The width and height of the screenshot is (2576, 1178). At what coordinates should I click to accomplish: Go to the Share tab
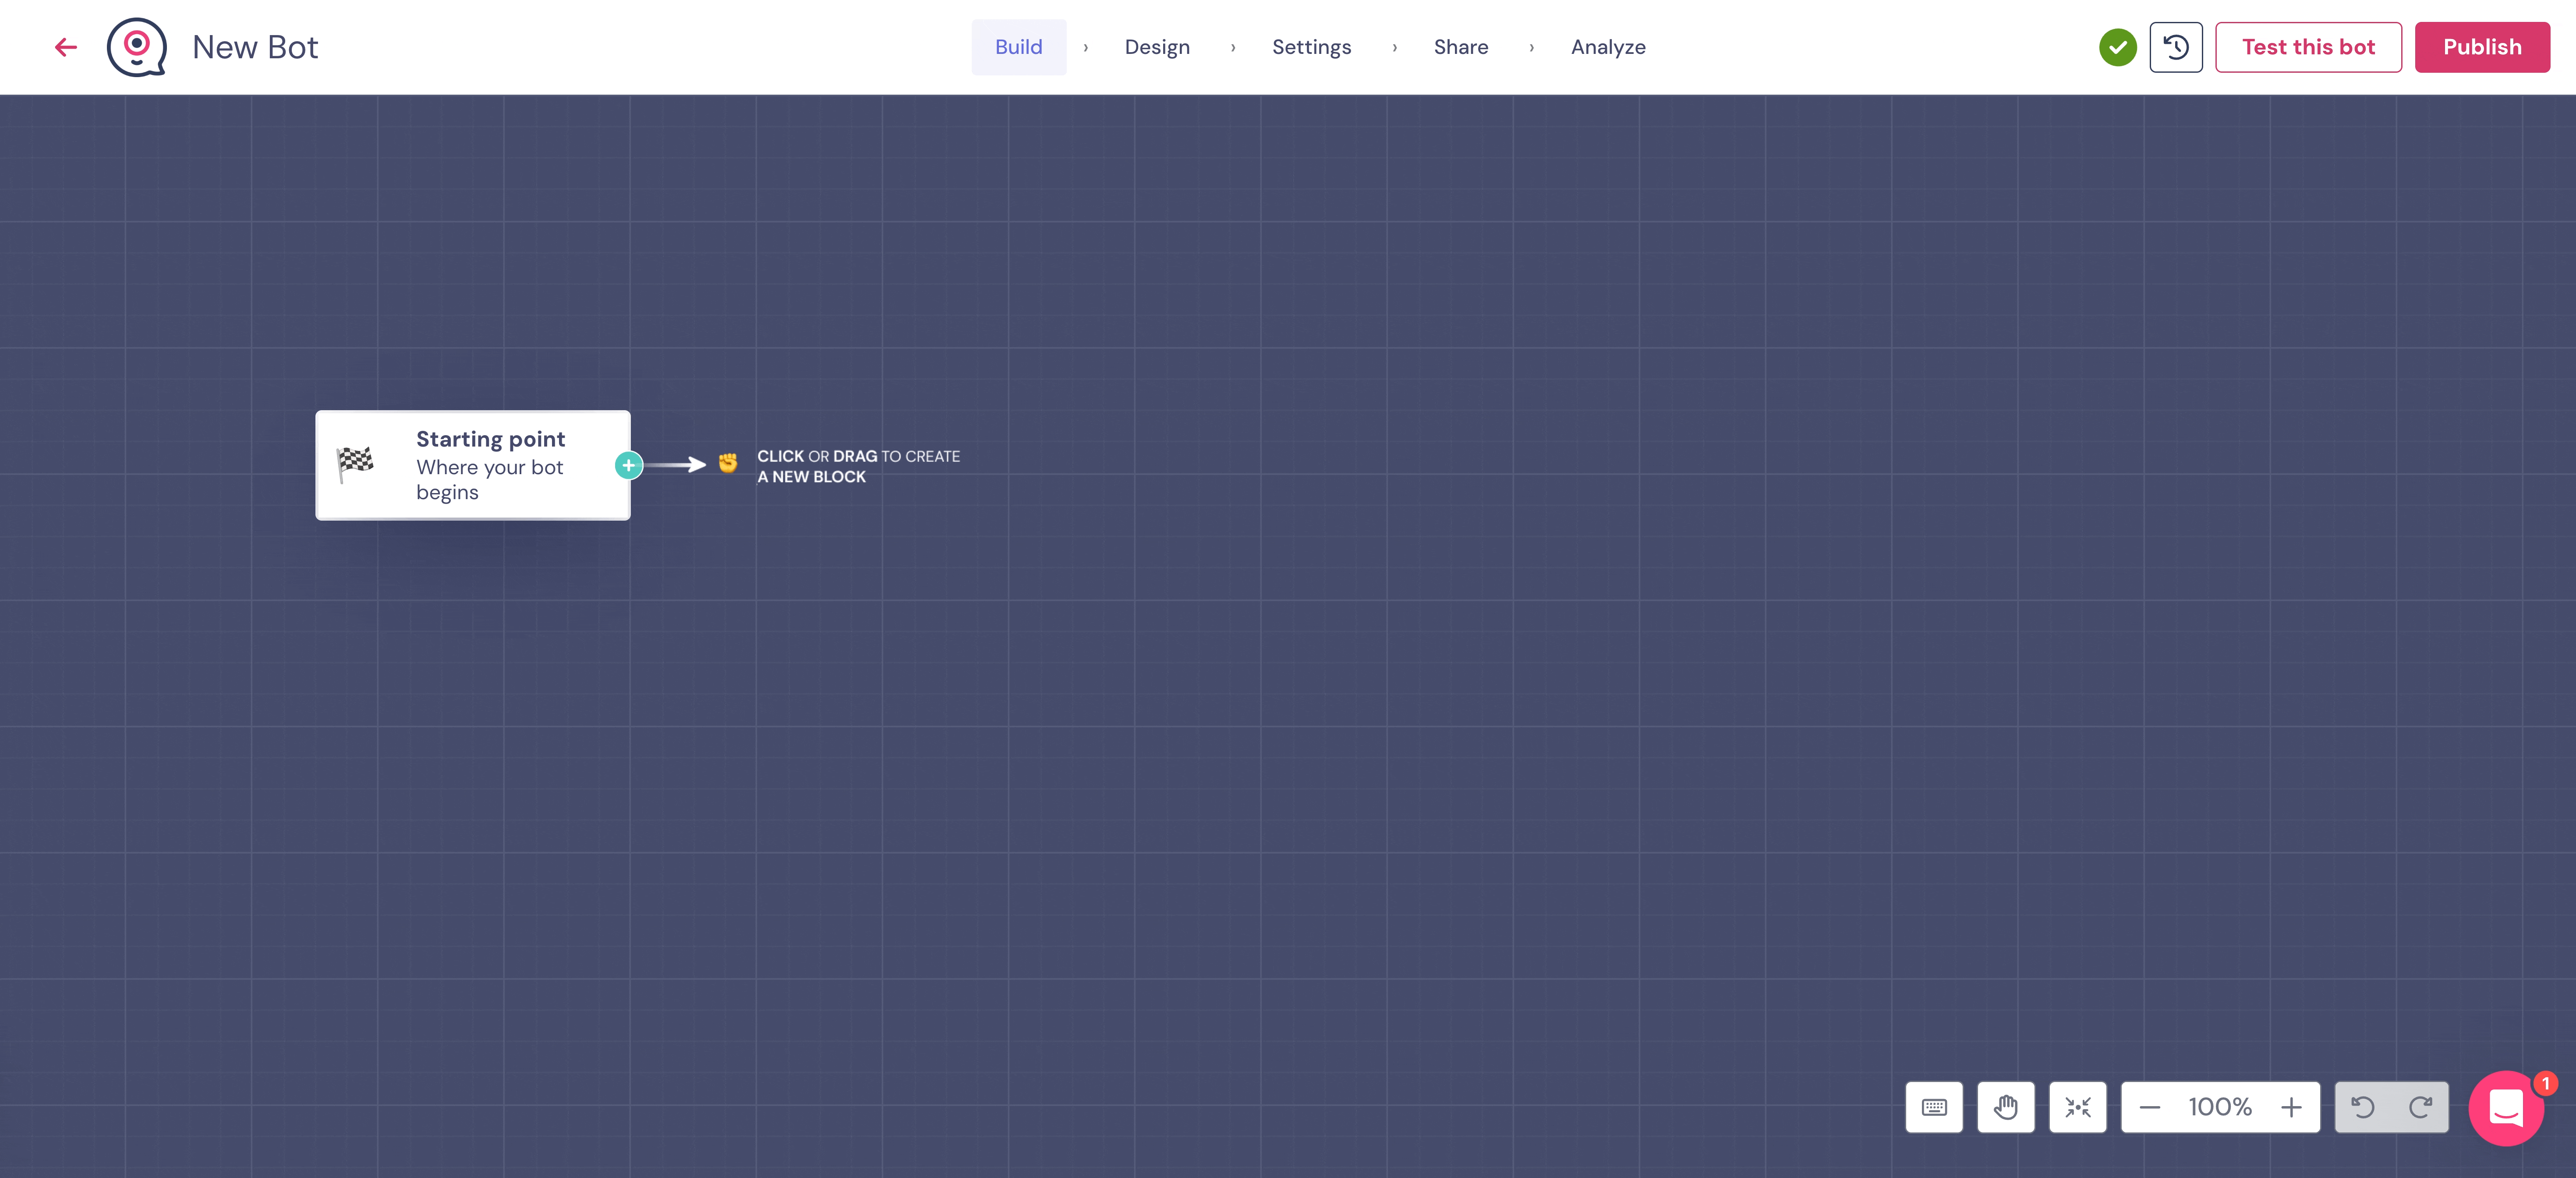coord(1460,47)
